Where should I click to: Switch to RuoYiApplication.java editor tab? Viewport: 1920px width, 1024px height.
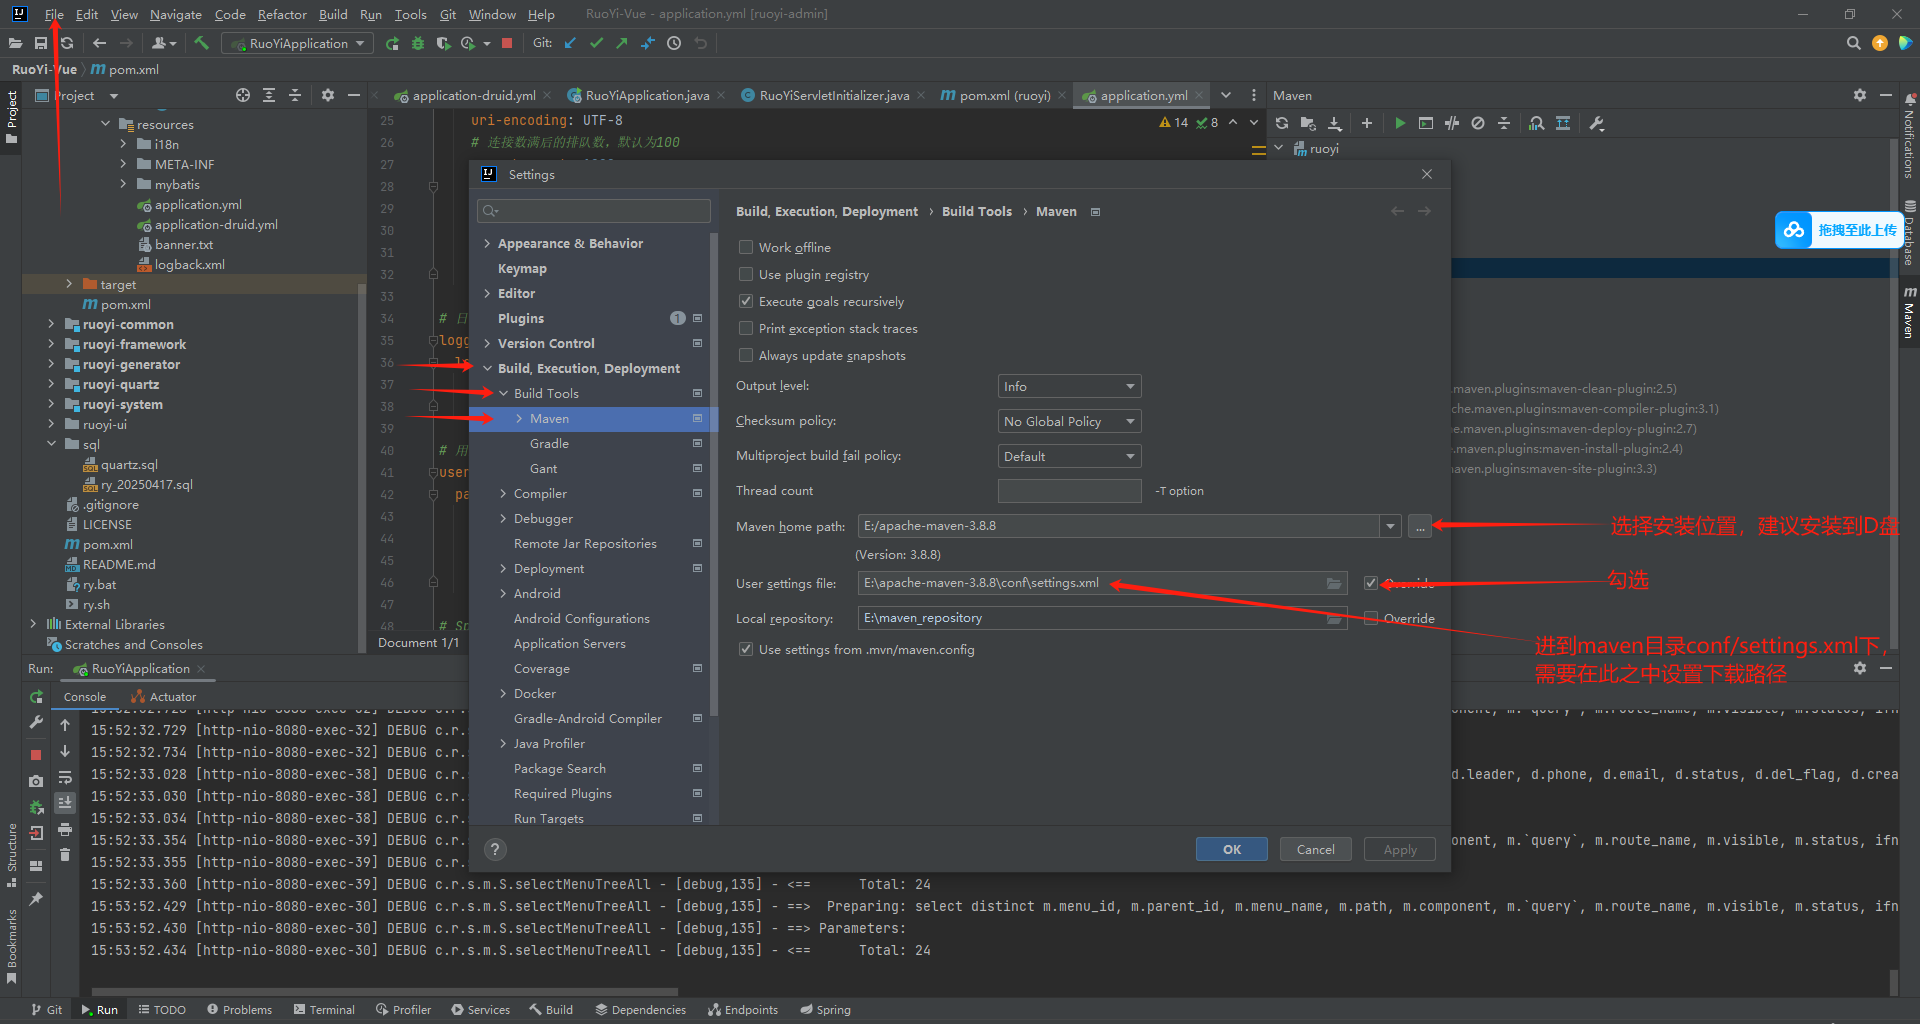pyautogui.click(x=647, y=95)
